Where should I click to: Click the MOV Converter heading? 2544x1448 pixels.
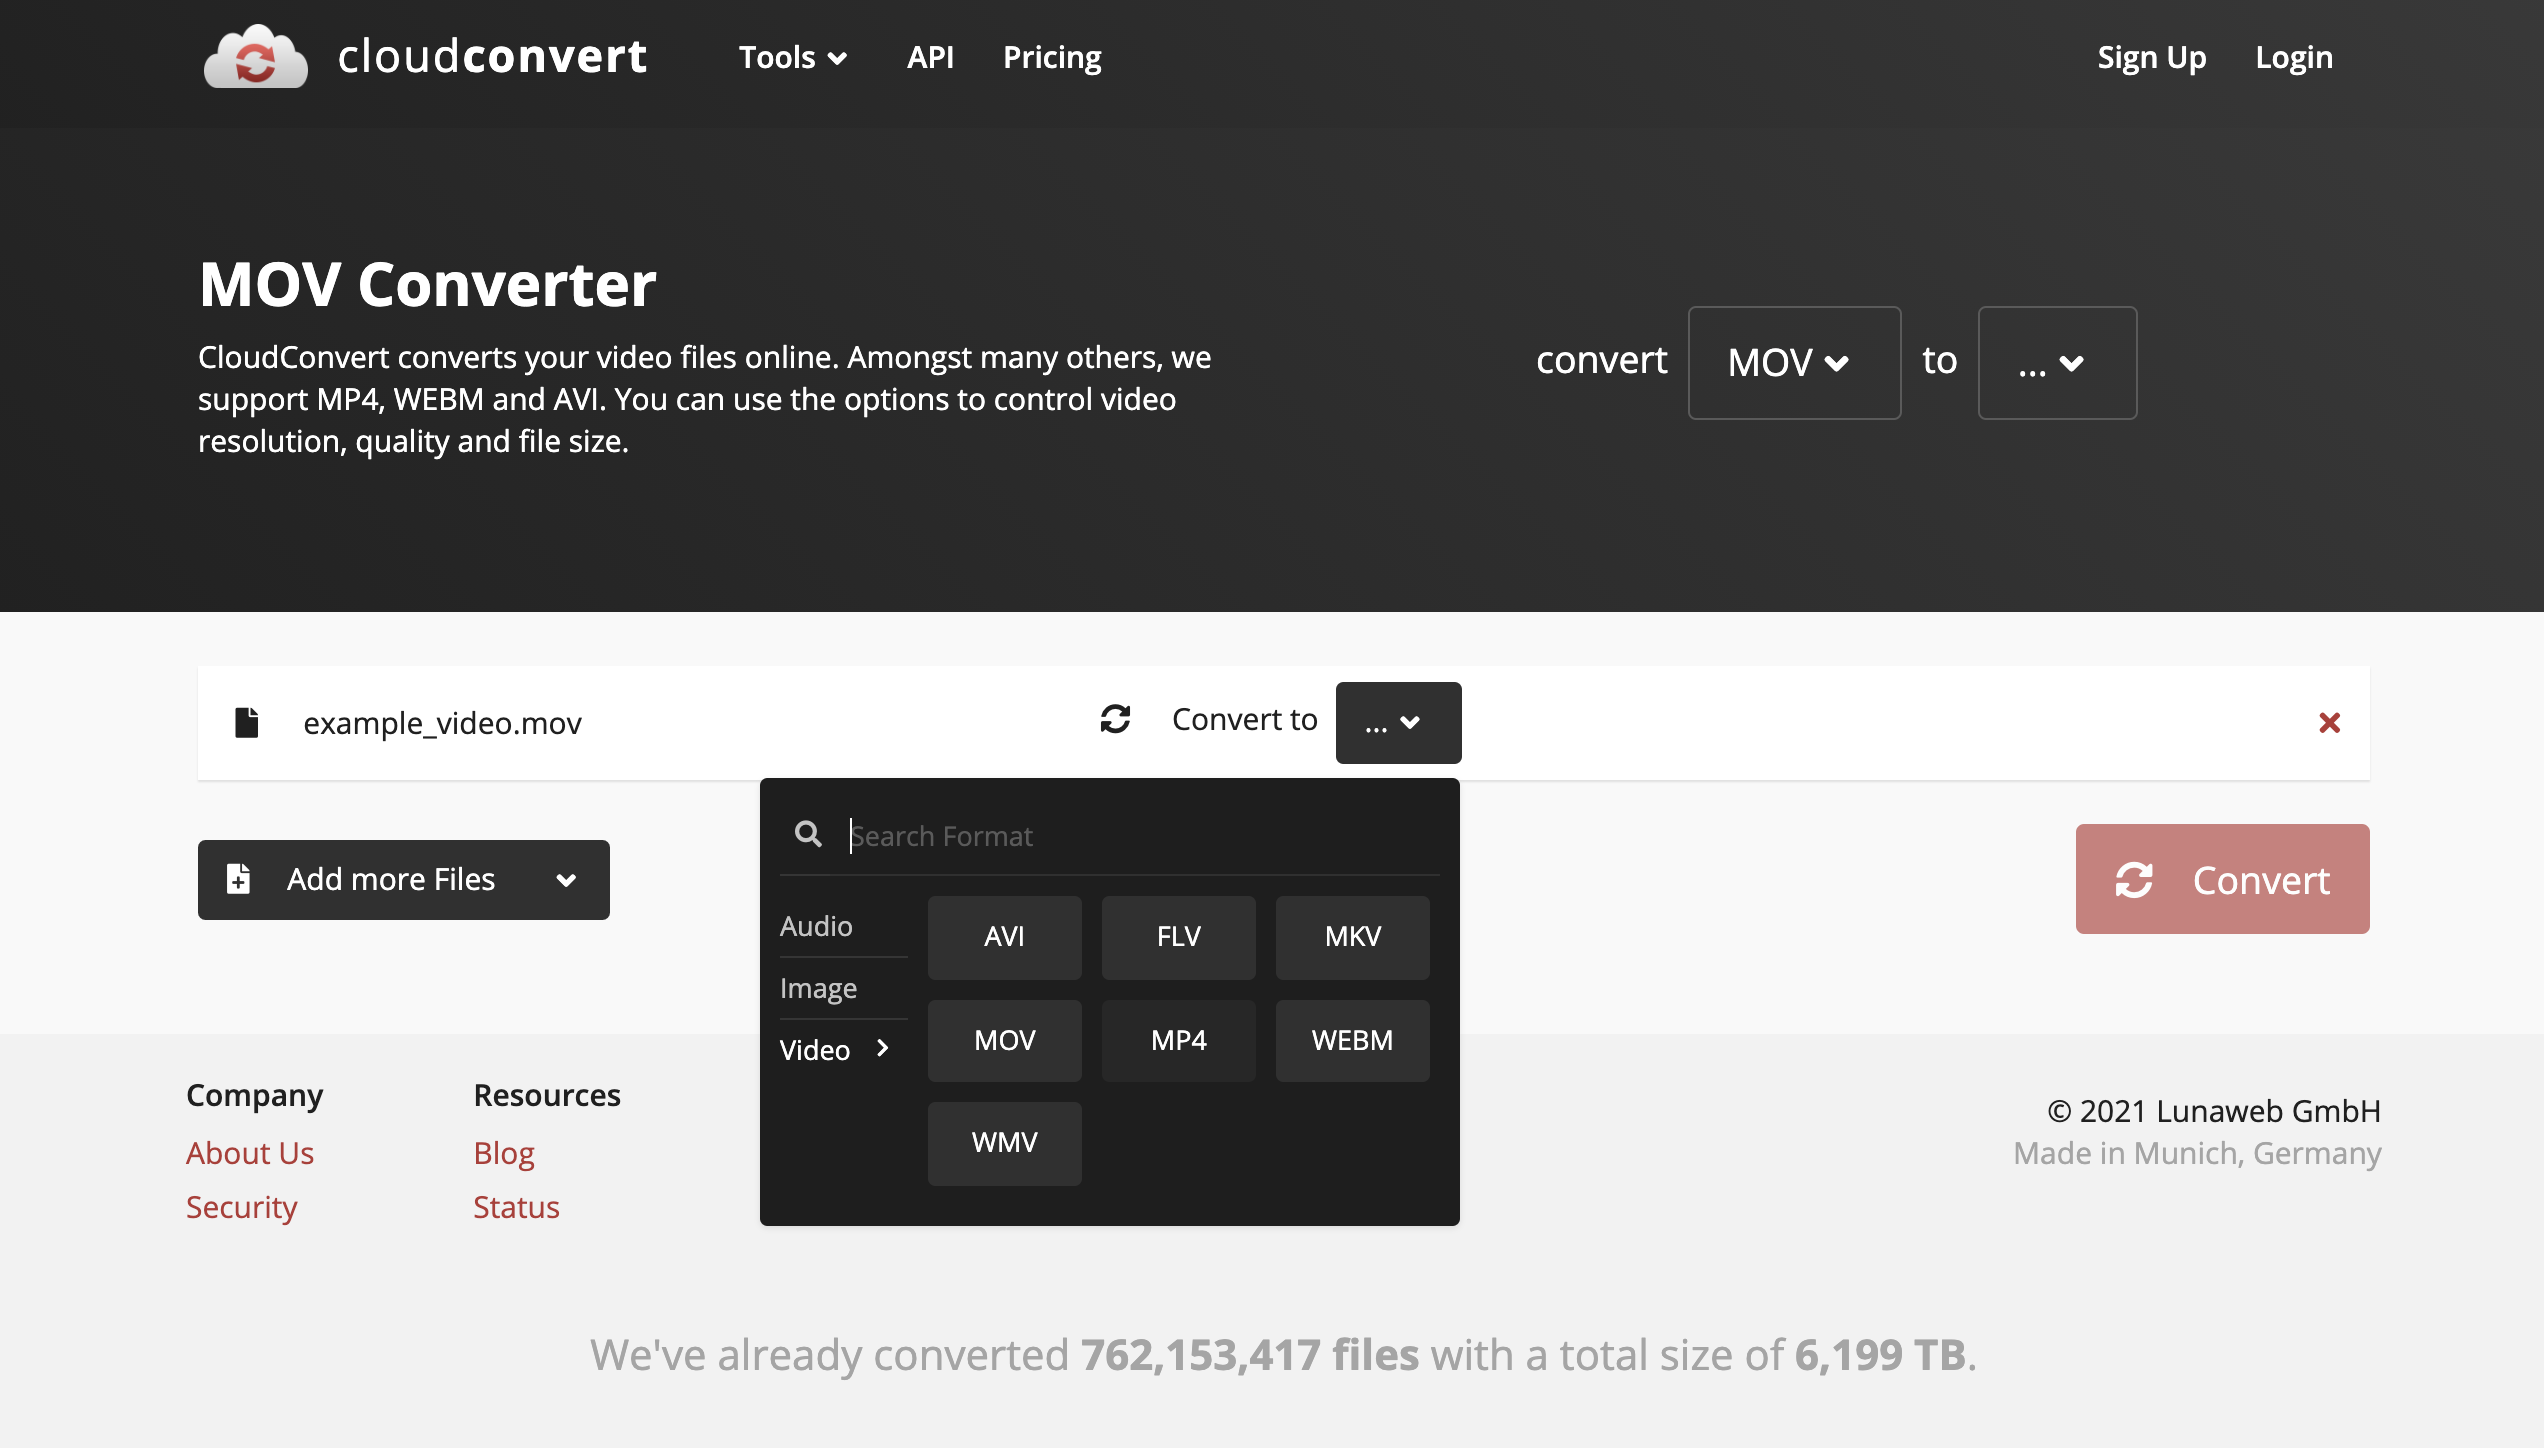427,284
